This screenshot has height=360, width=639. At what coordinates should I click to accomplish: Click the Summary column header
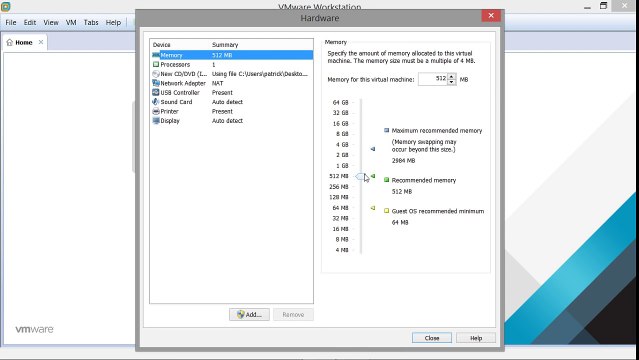coord(225,44)
